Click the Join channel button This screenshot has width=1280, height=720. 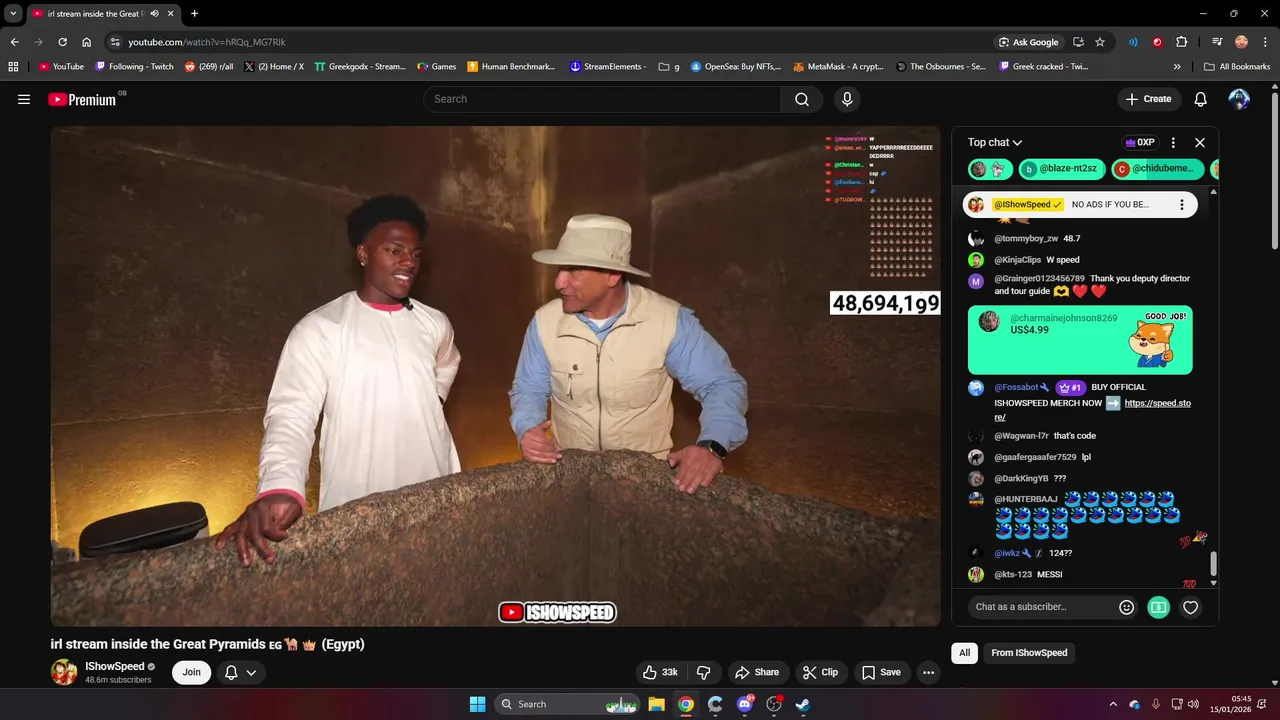point(191,672)
